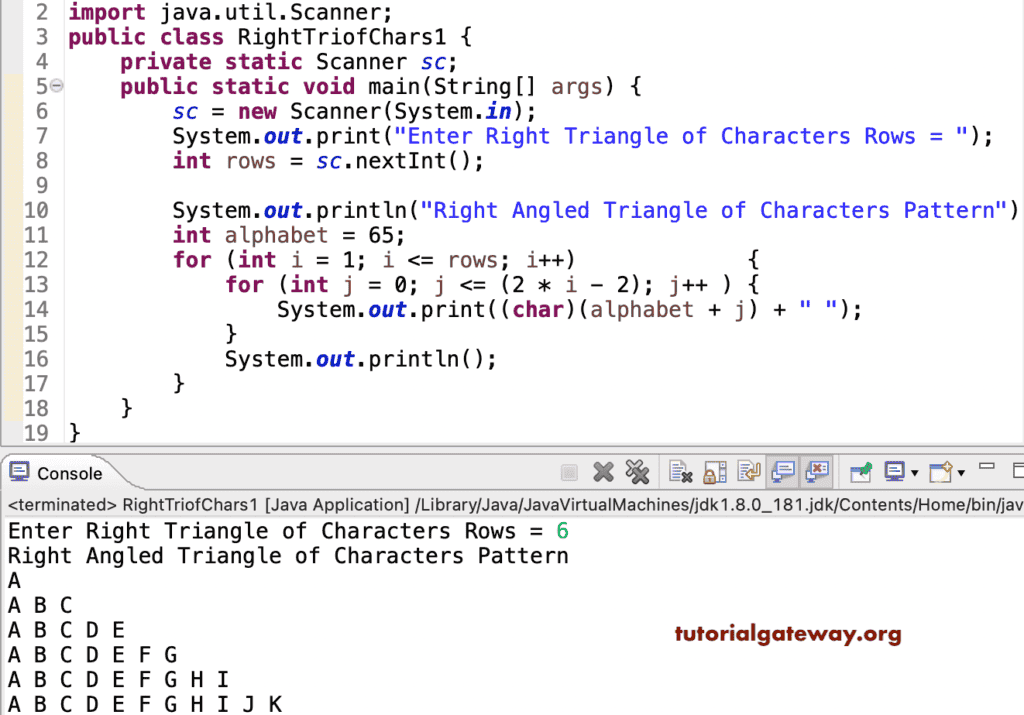Viewport: 1024px width, 715px height.
Task: Click the Remove Launch icon
Action: [601, 472]
